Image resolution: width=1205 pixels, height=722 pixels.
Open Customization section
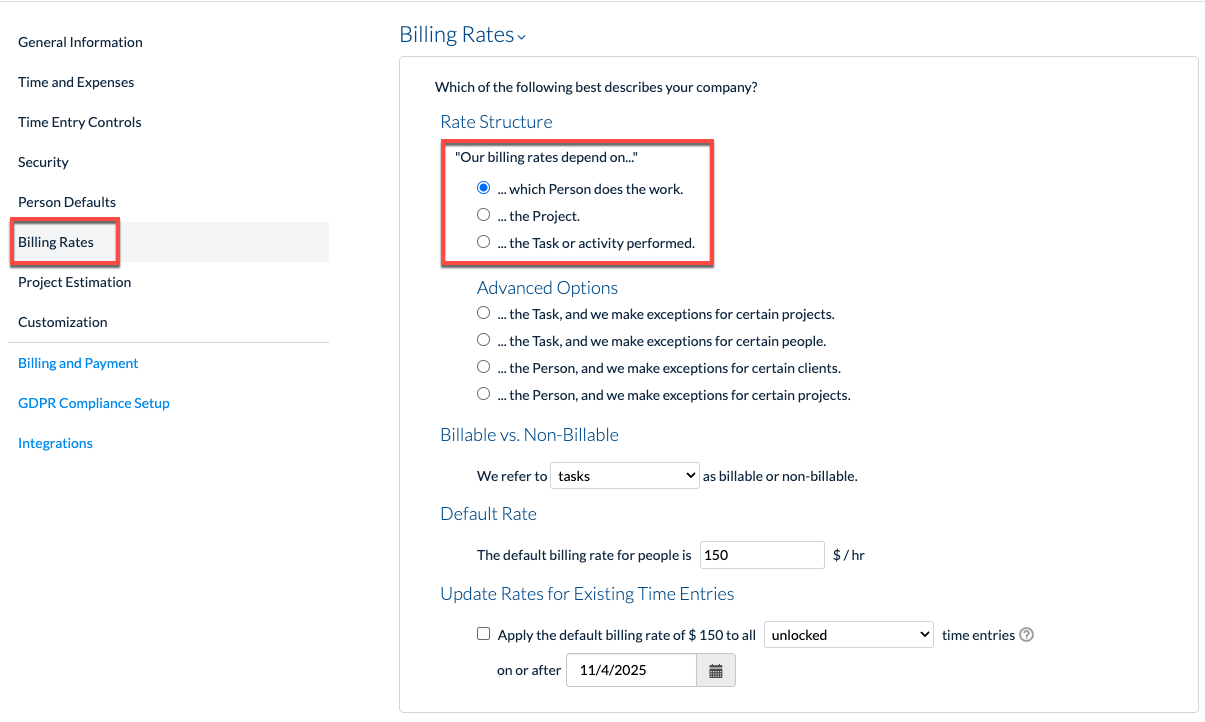click(x=63, y=322)
